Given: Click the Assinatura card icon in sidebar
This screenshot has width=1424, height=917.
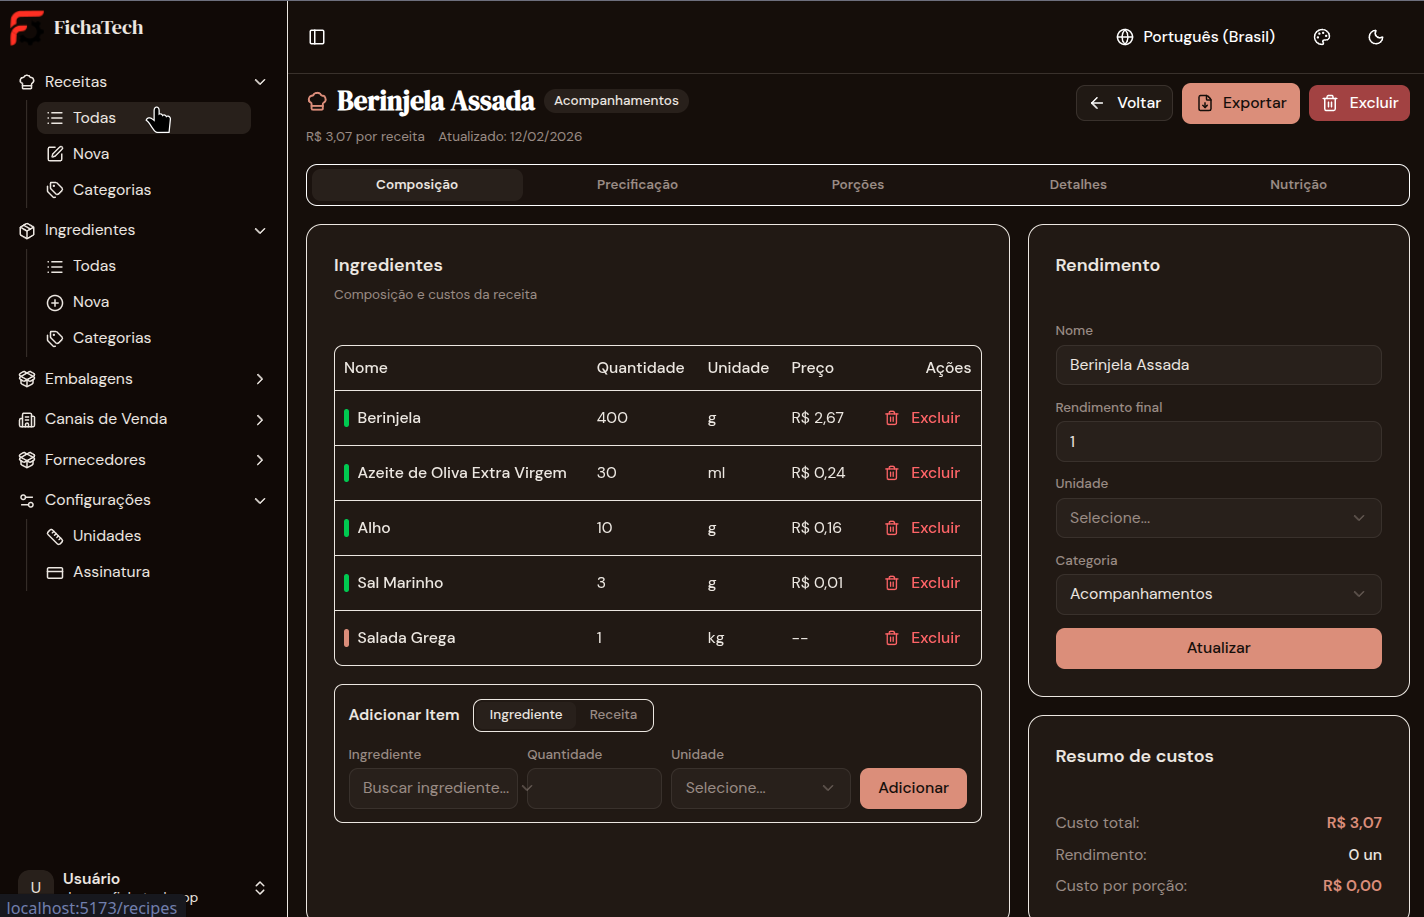Looking at the screenshot, I should (x=55, y=571).
